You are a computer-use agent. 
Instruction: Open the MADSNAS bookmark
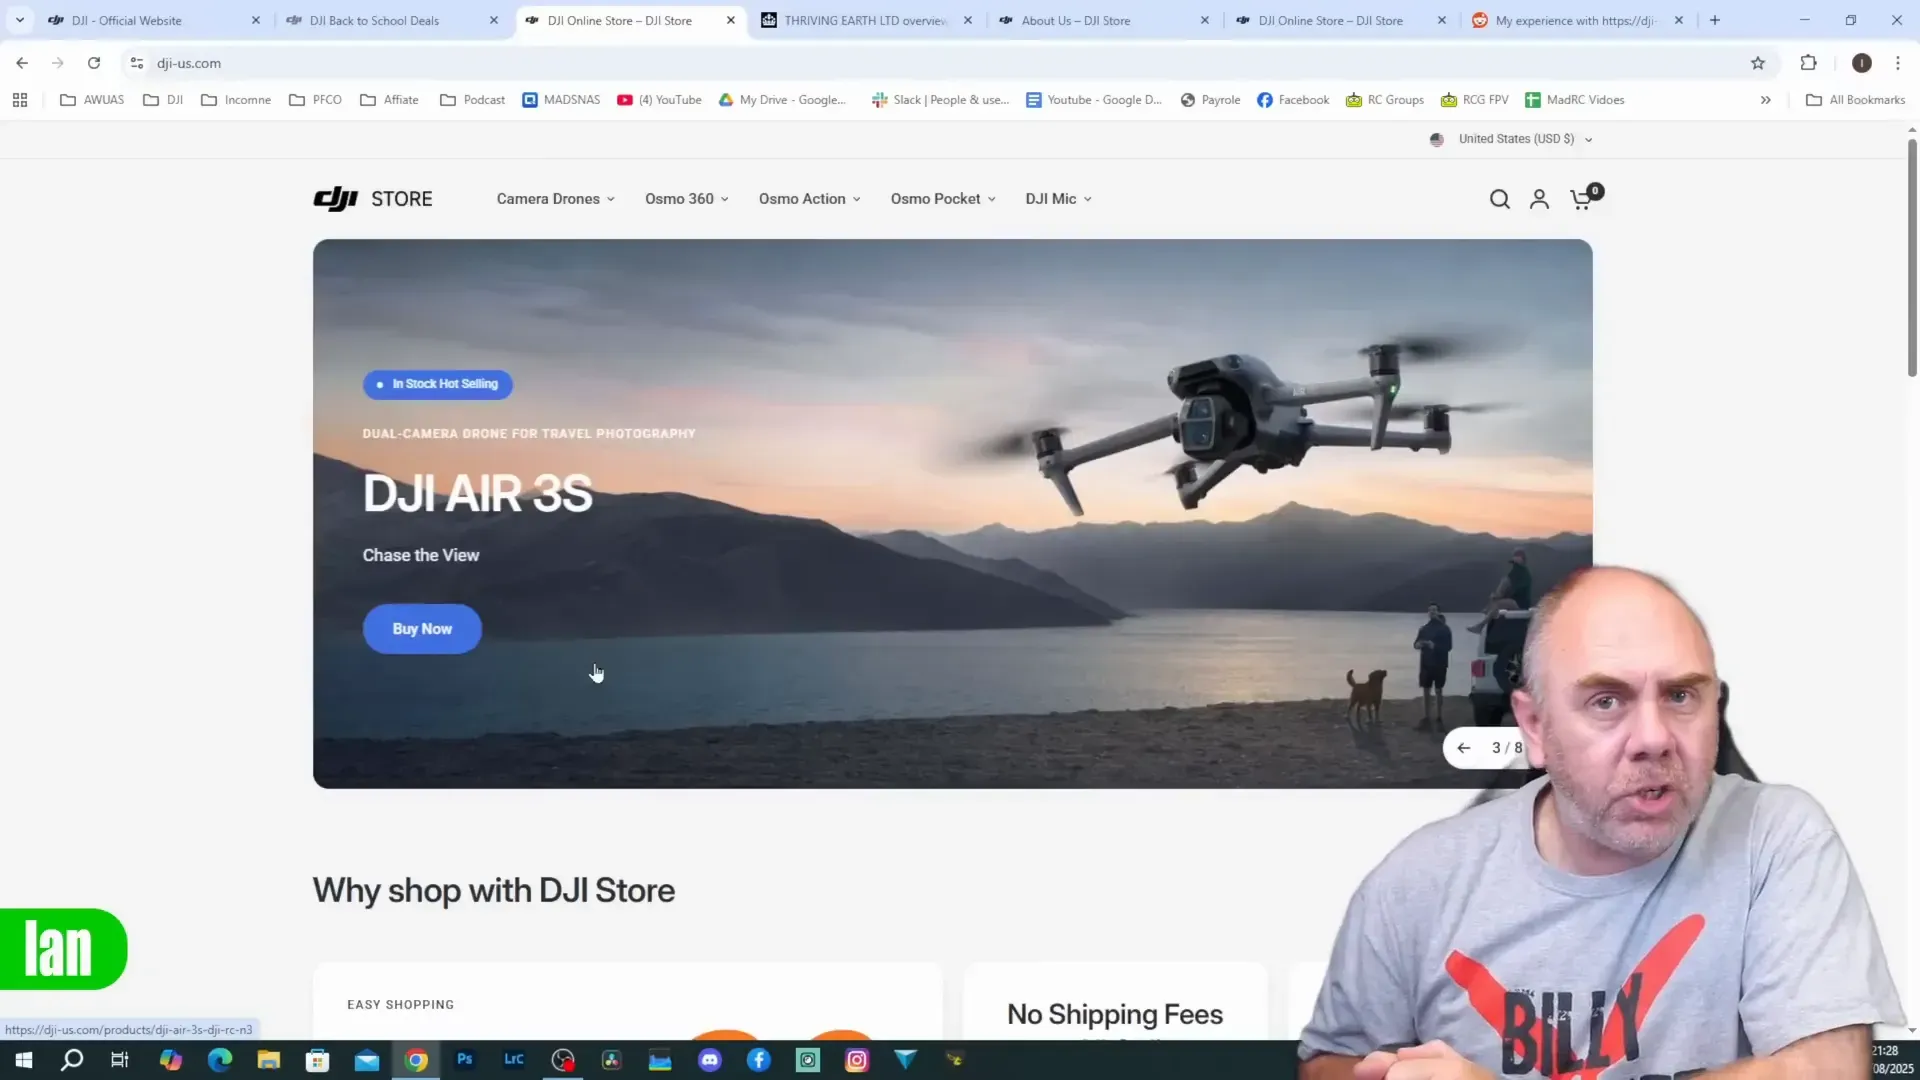point(561,100)
